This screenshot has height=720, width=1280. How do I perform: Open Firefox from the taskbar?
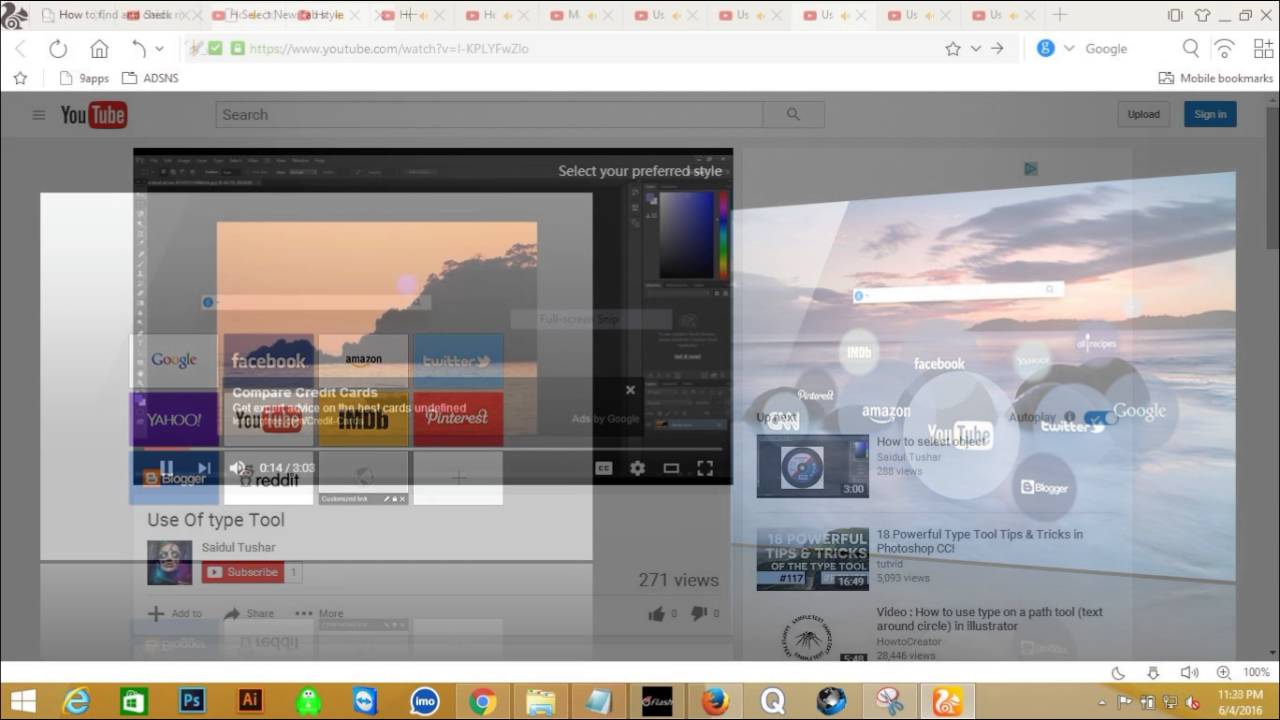click(x=714, y=701)
